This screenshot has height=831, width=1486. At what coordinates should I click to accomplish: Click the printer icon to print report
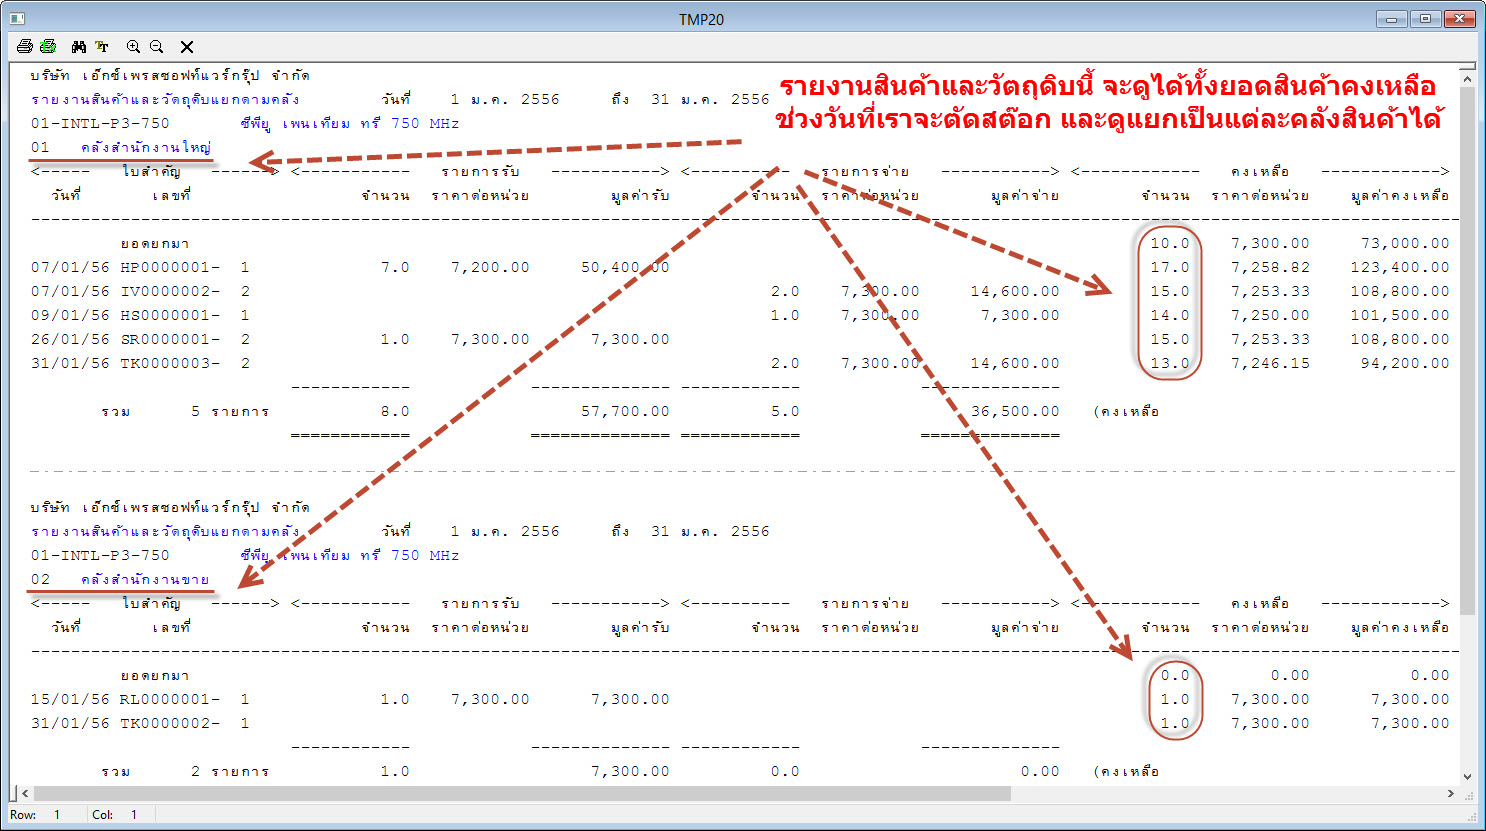coord(25,46)
